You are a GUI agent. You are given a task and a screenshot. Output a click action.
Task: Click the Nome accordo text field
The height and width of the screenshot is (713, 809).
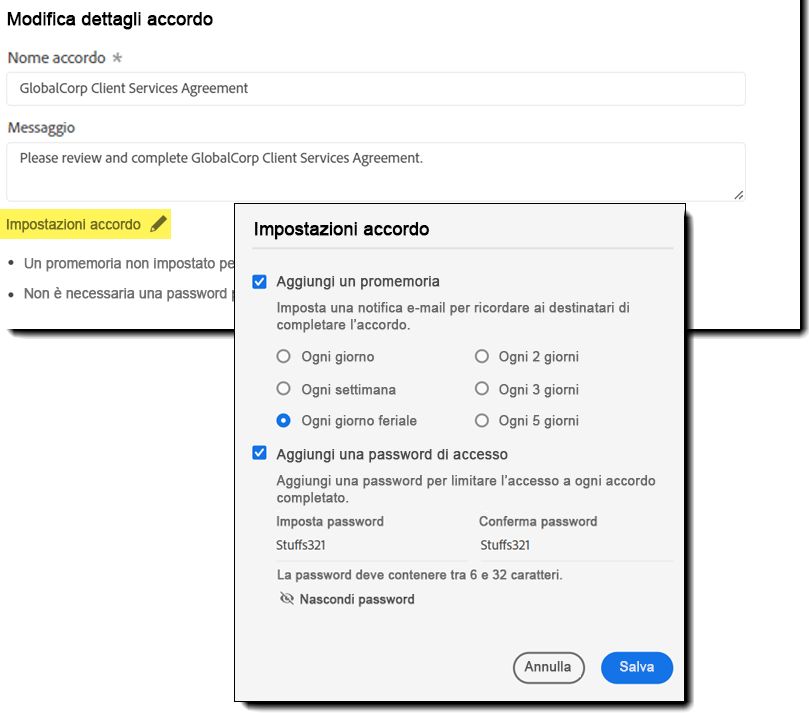pyautogui.click(x=376, y=89)
